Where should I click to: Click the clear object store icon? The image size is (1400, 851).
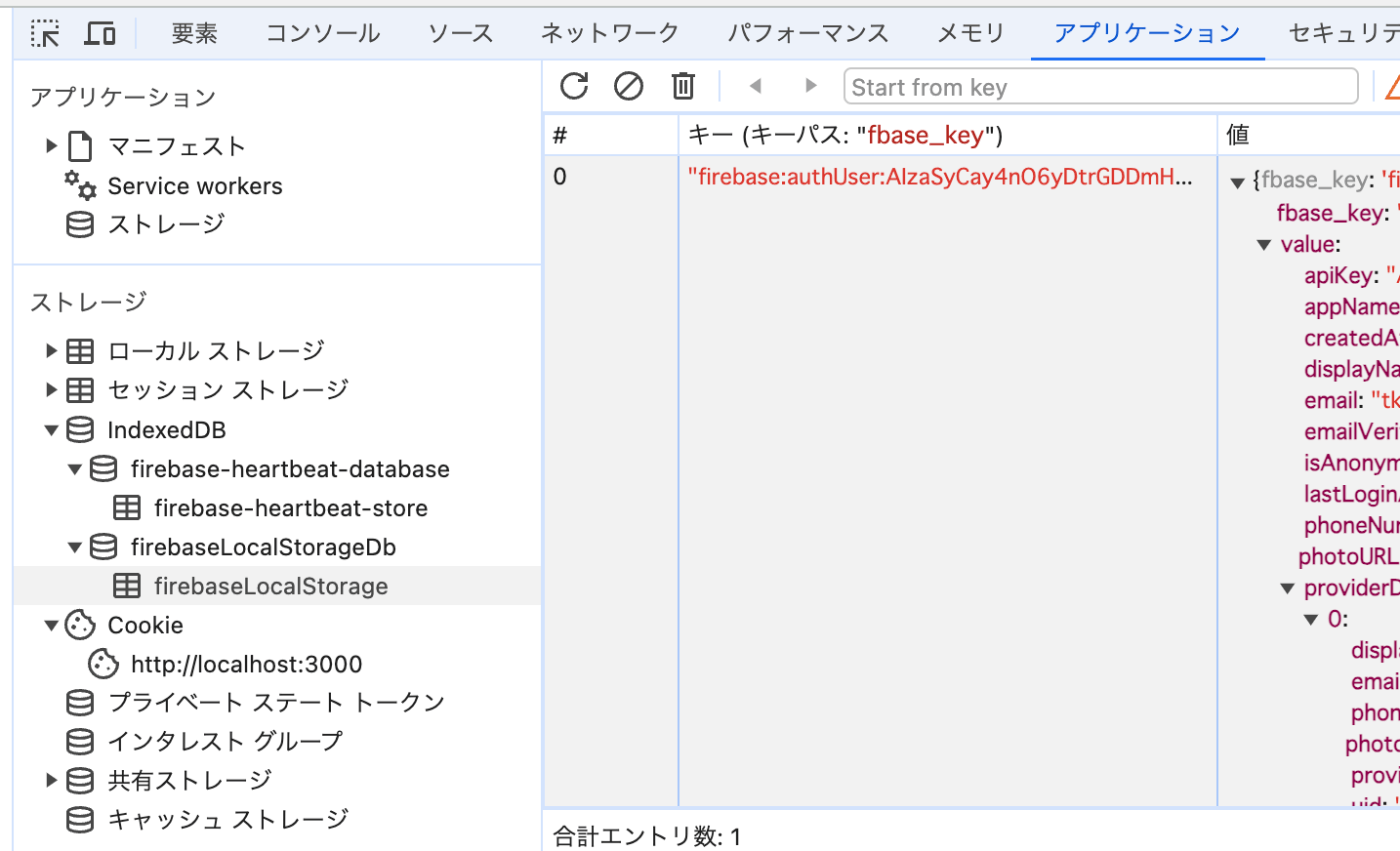[x=628, y=86]
